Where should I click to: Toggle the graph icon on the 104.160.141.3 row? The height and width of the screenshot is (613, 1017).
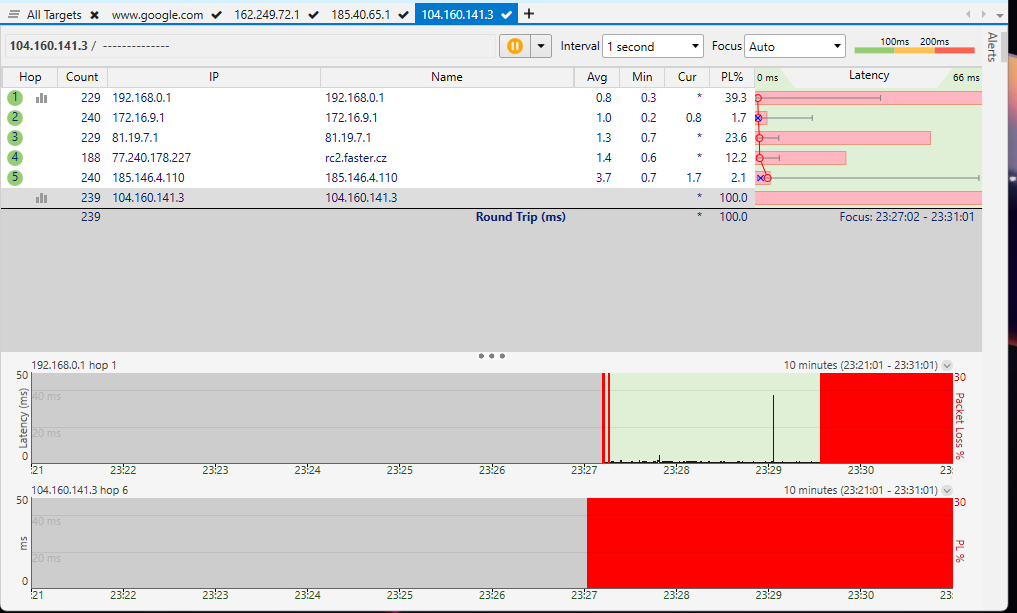[x=42, y=198]
